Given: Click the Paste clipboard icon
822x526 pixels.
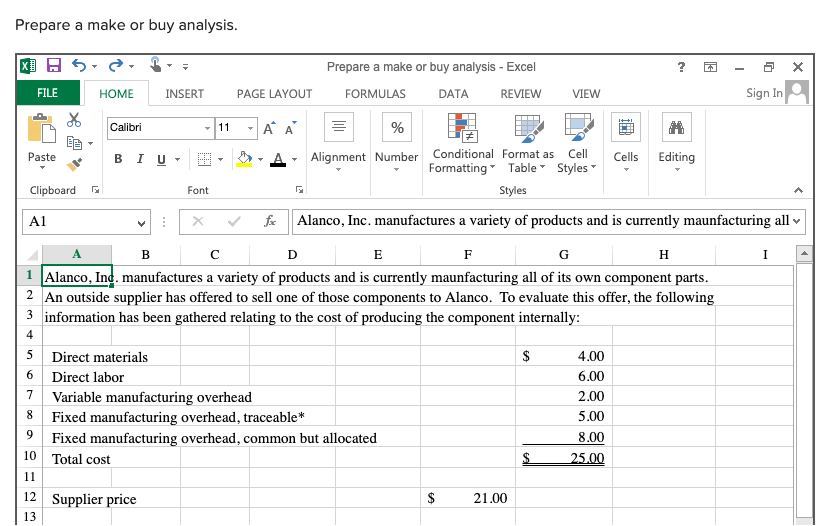Looking at the screenshot, I should [41, 128].
